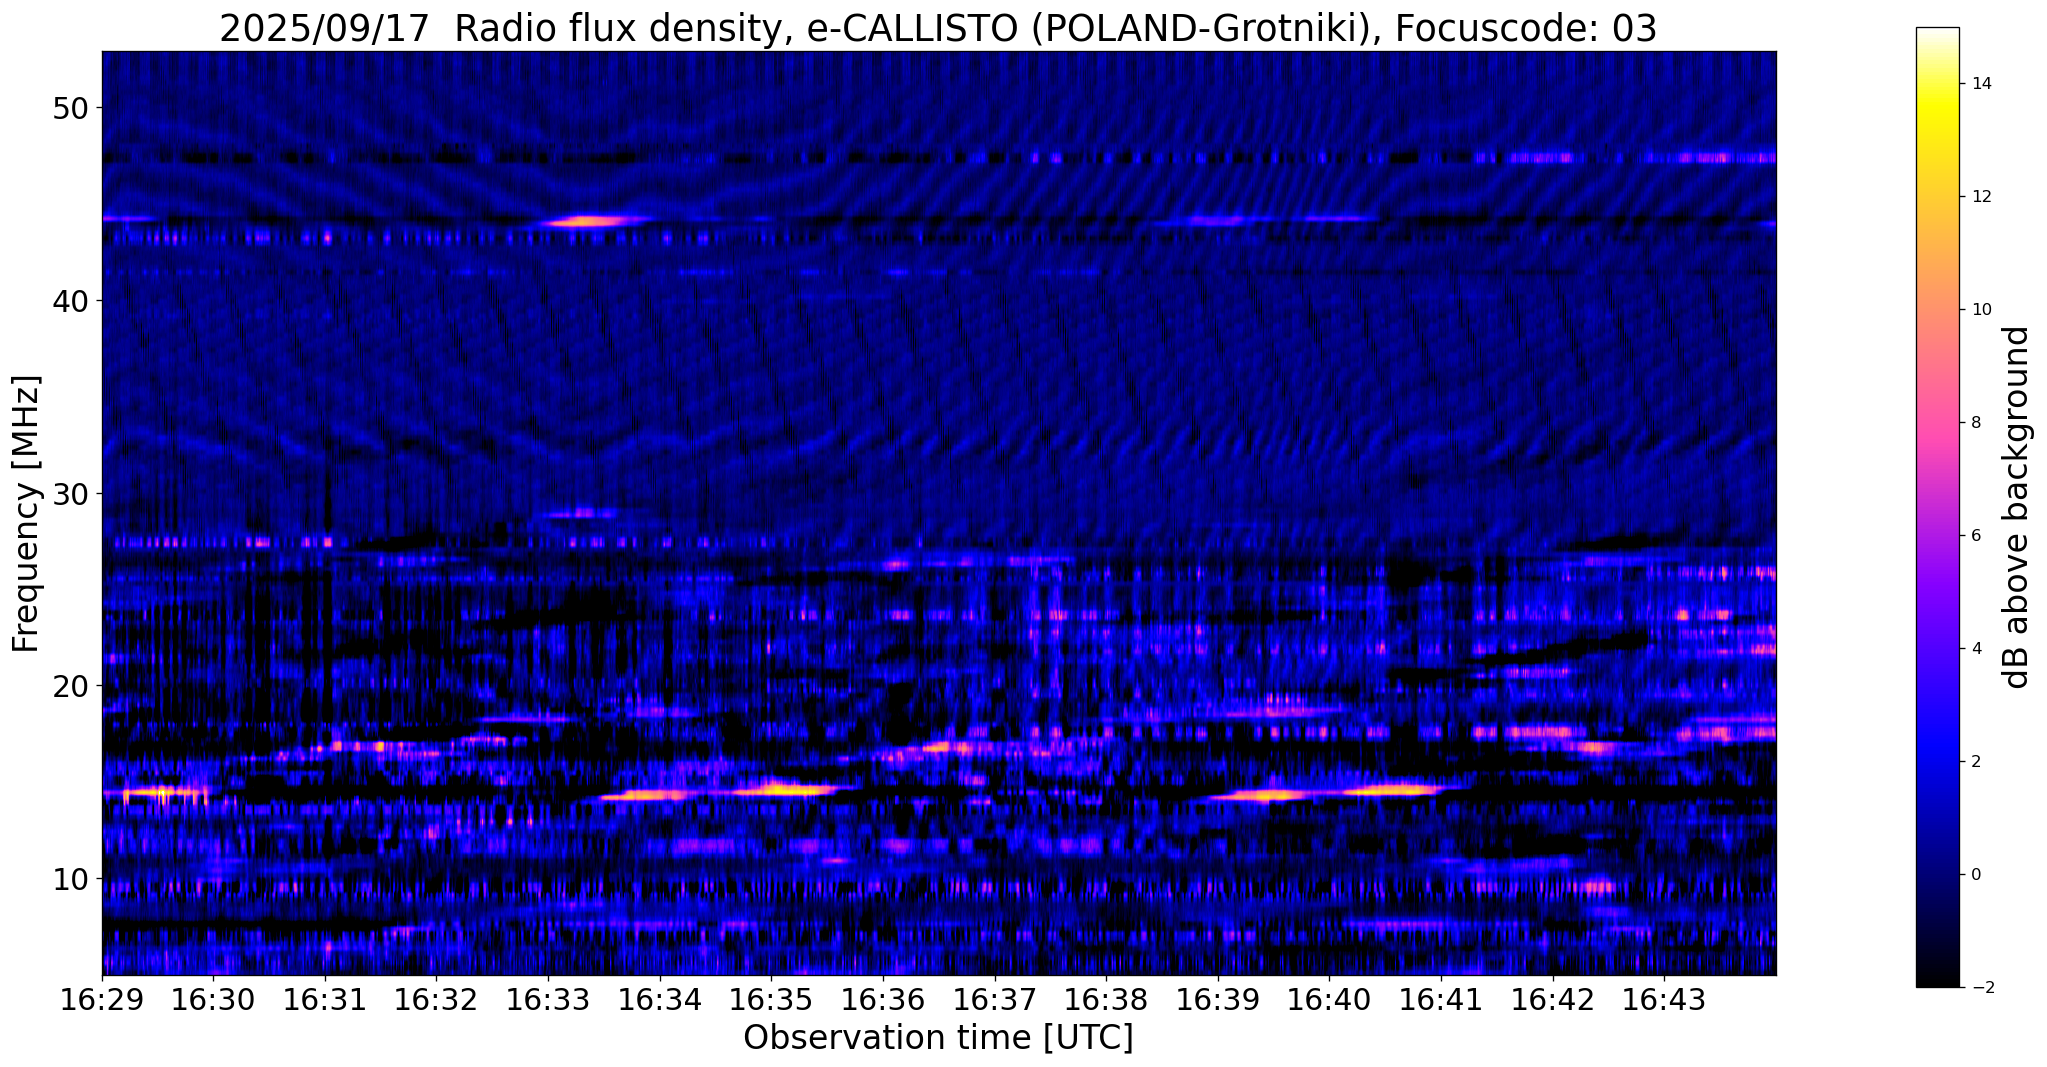Viewport: 2047px width, 1067px height.
Task: Click the 16:42 time tick label
Action: [1553, 1000]
